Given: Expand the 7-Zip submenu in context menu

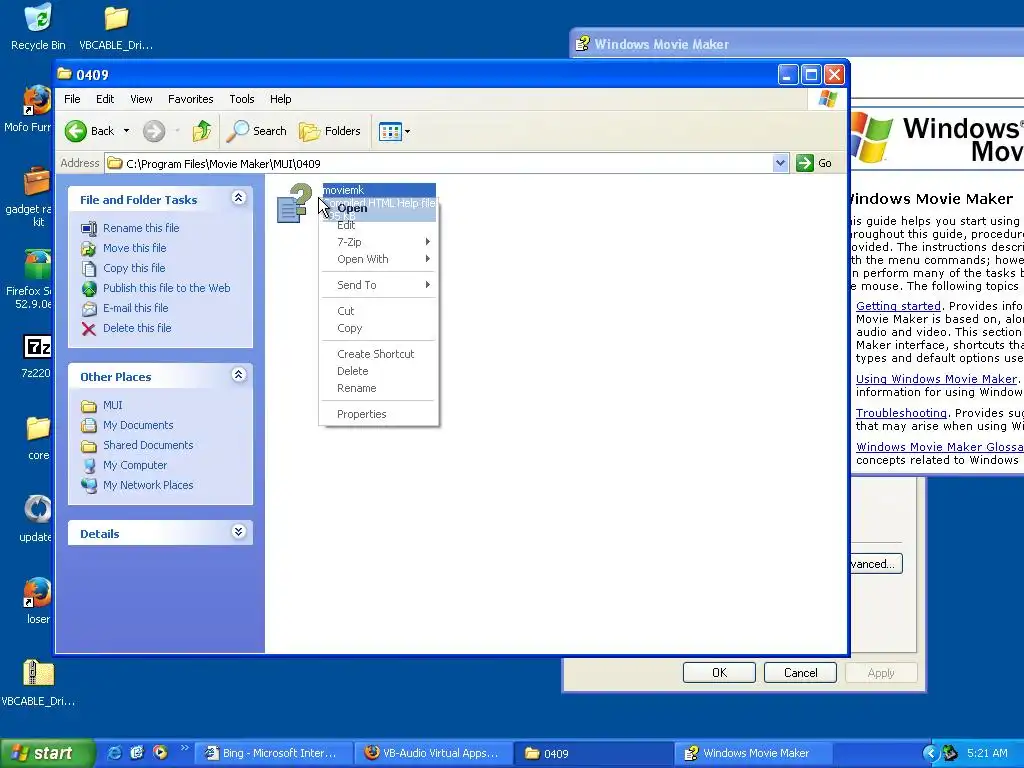Looking at the screenshot, I should point(428,242).
